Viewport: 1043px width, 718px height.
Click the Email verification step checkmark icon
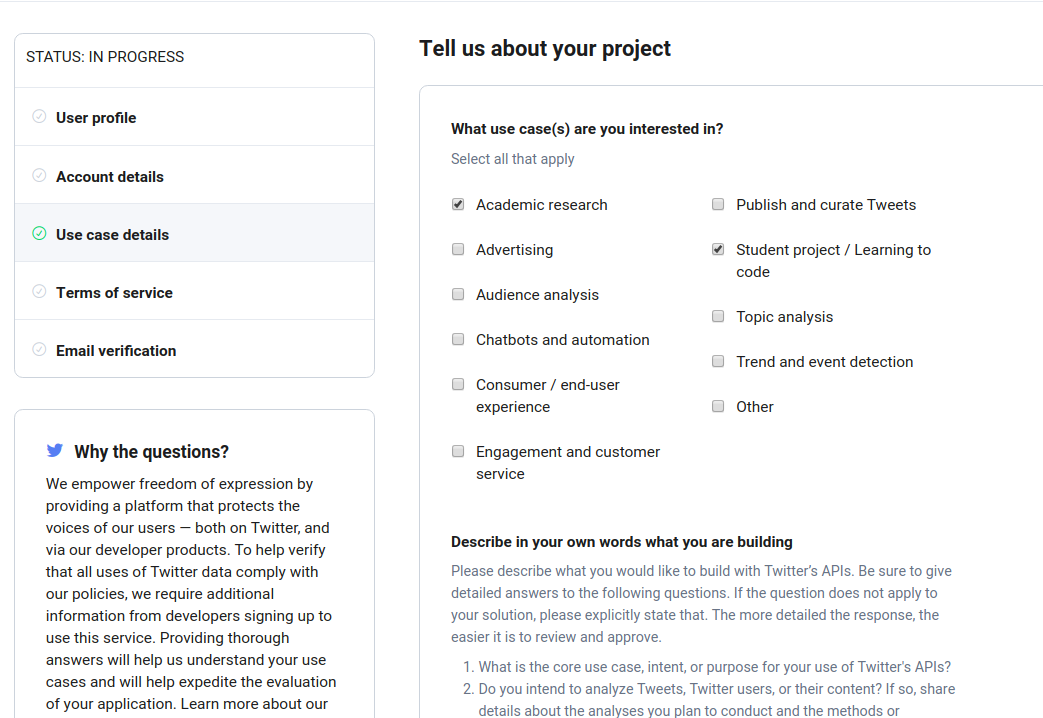point(39,350)
